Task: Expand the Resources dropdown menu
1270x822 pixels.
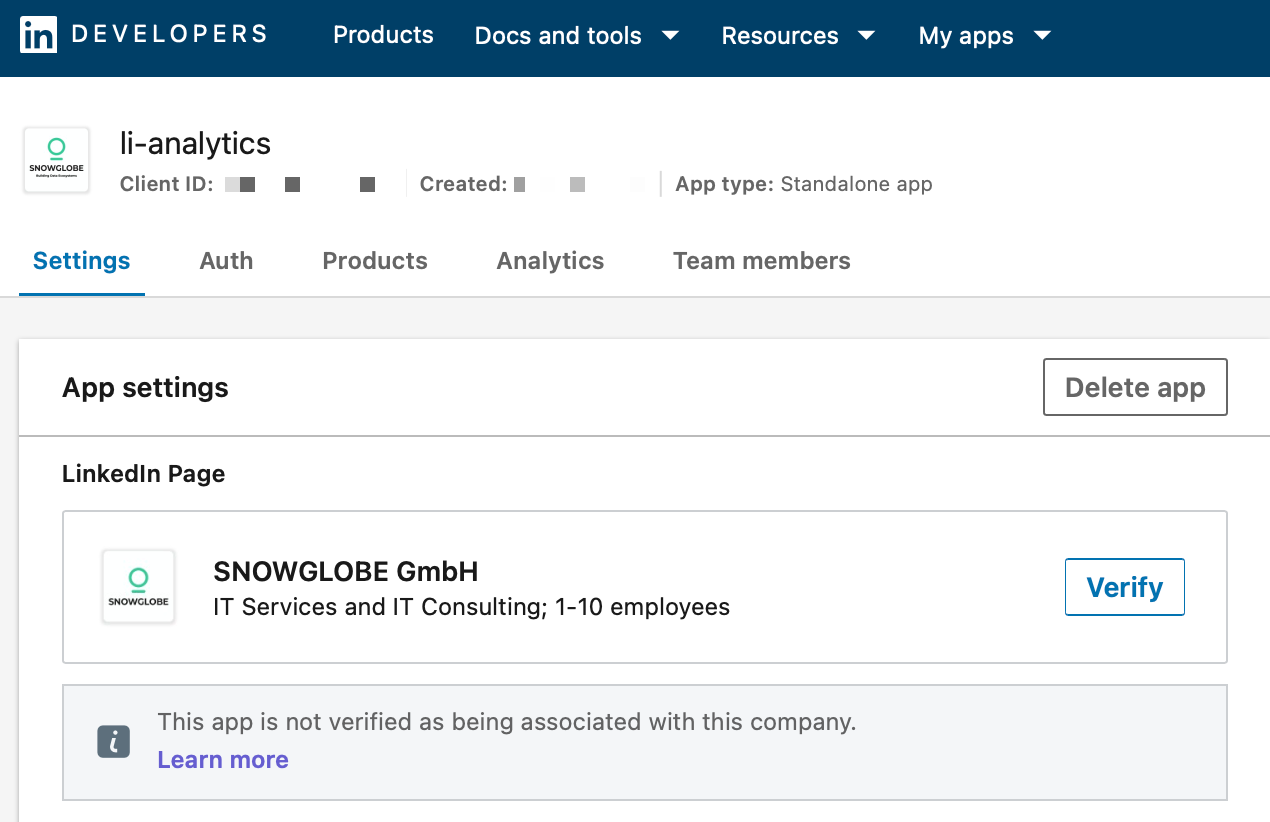Action: click(798, 36)
